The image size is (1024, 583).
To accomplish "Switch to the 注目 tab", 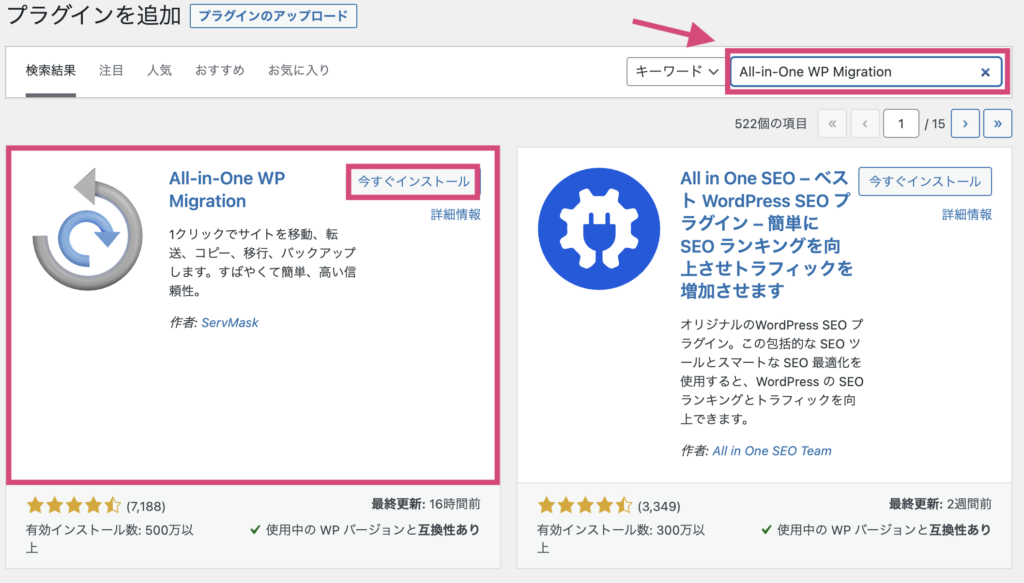I will pyautogui.click(x=111, y=71).
